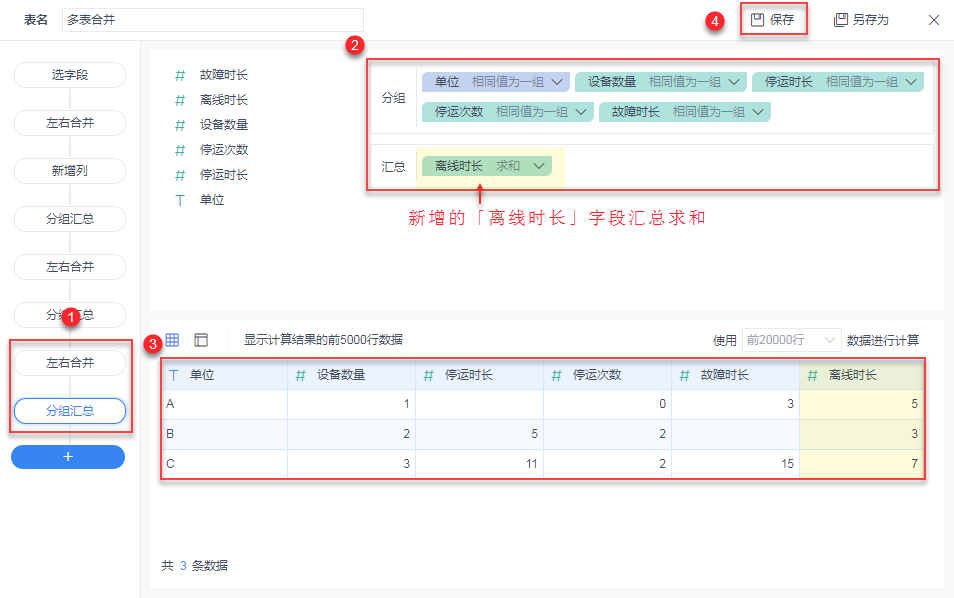
Task: Click the 保存 save button
Action: (773, 20)
